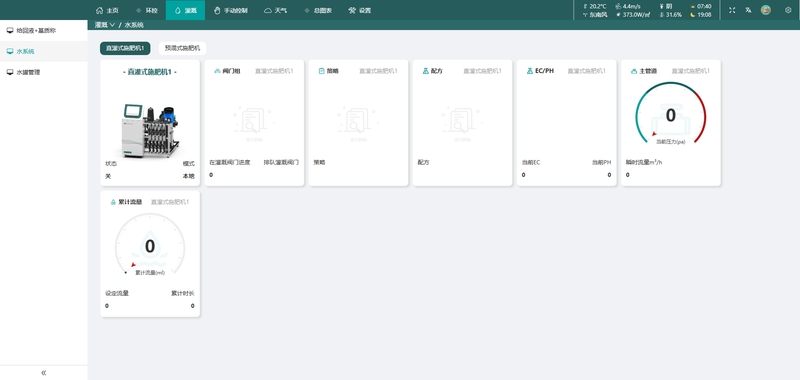
Task: Click the empty-data placeholder in 阀门组 card
Action: tap(254, 123)
